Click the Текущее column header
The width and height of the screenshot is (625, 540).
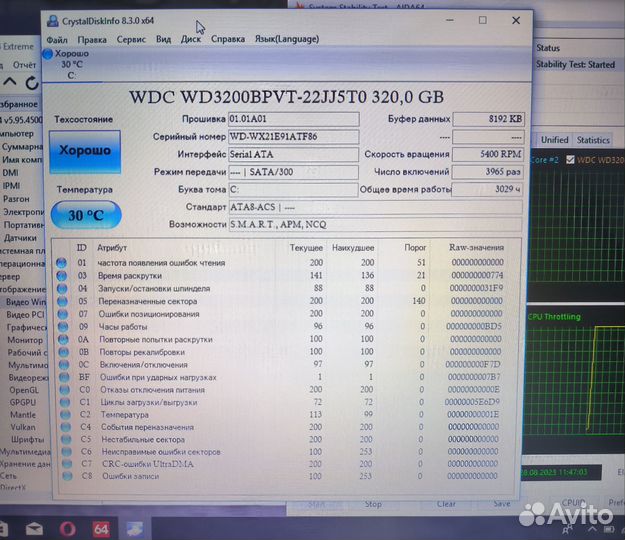pos(306,248)
